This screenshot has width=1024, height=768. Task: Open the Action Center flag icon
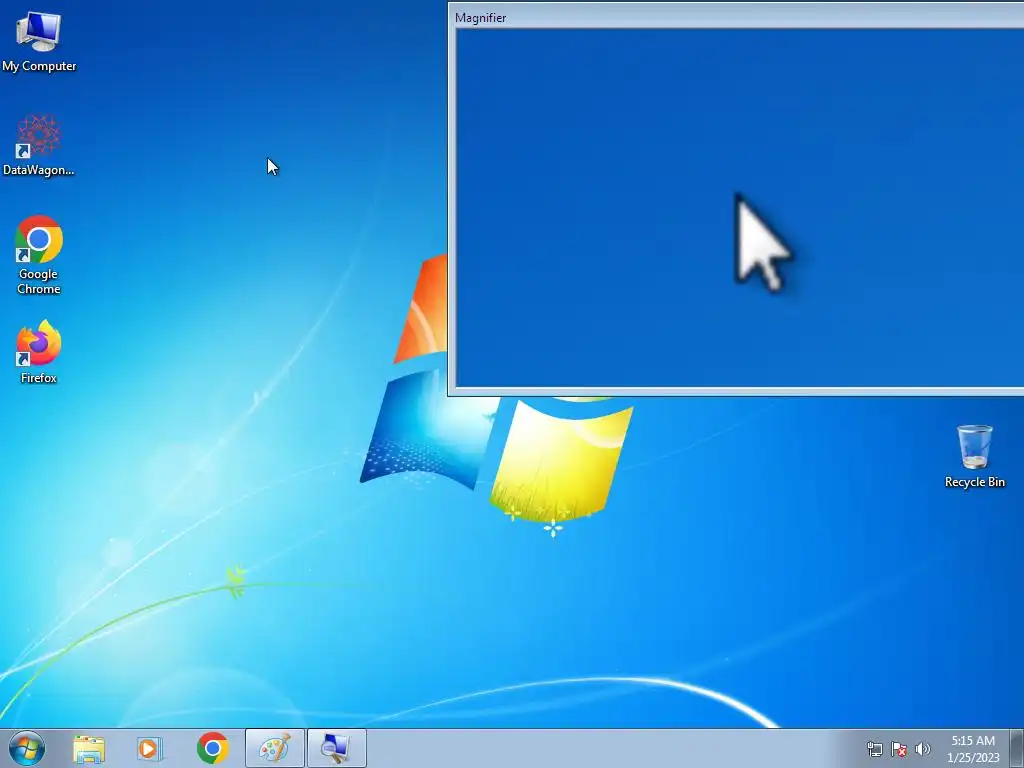tap(899, 749)
